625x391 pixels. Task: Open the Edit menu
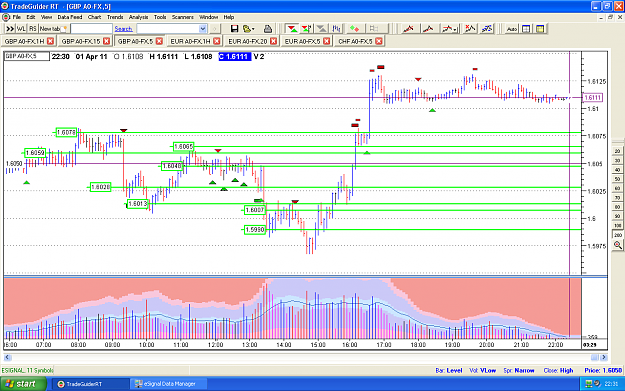coord(31,17)
